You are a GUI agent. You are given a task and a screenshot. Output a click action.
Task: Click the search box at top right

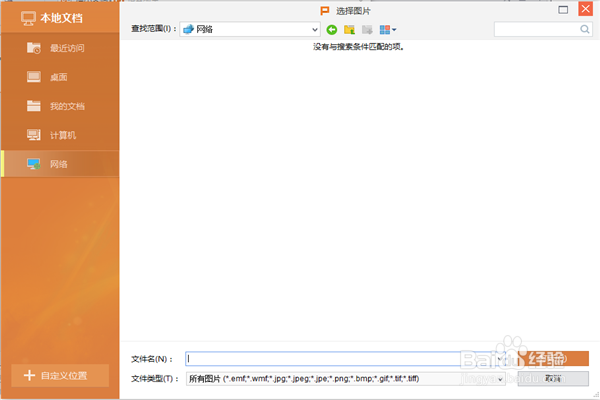coord(543,29)
